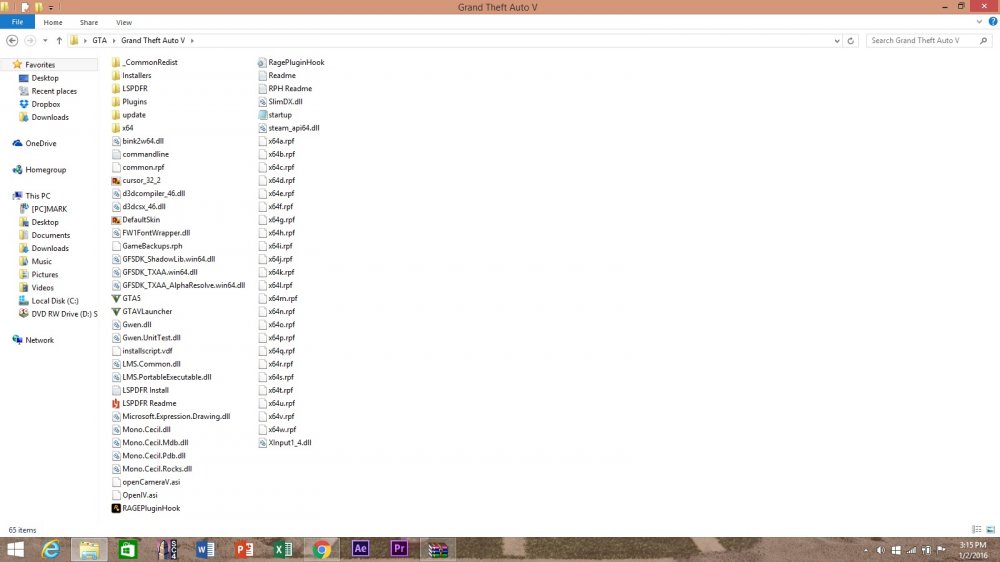
Task: Open Adobe After Effects from taskbar
Action: point(360,549)
